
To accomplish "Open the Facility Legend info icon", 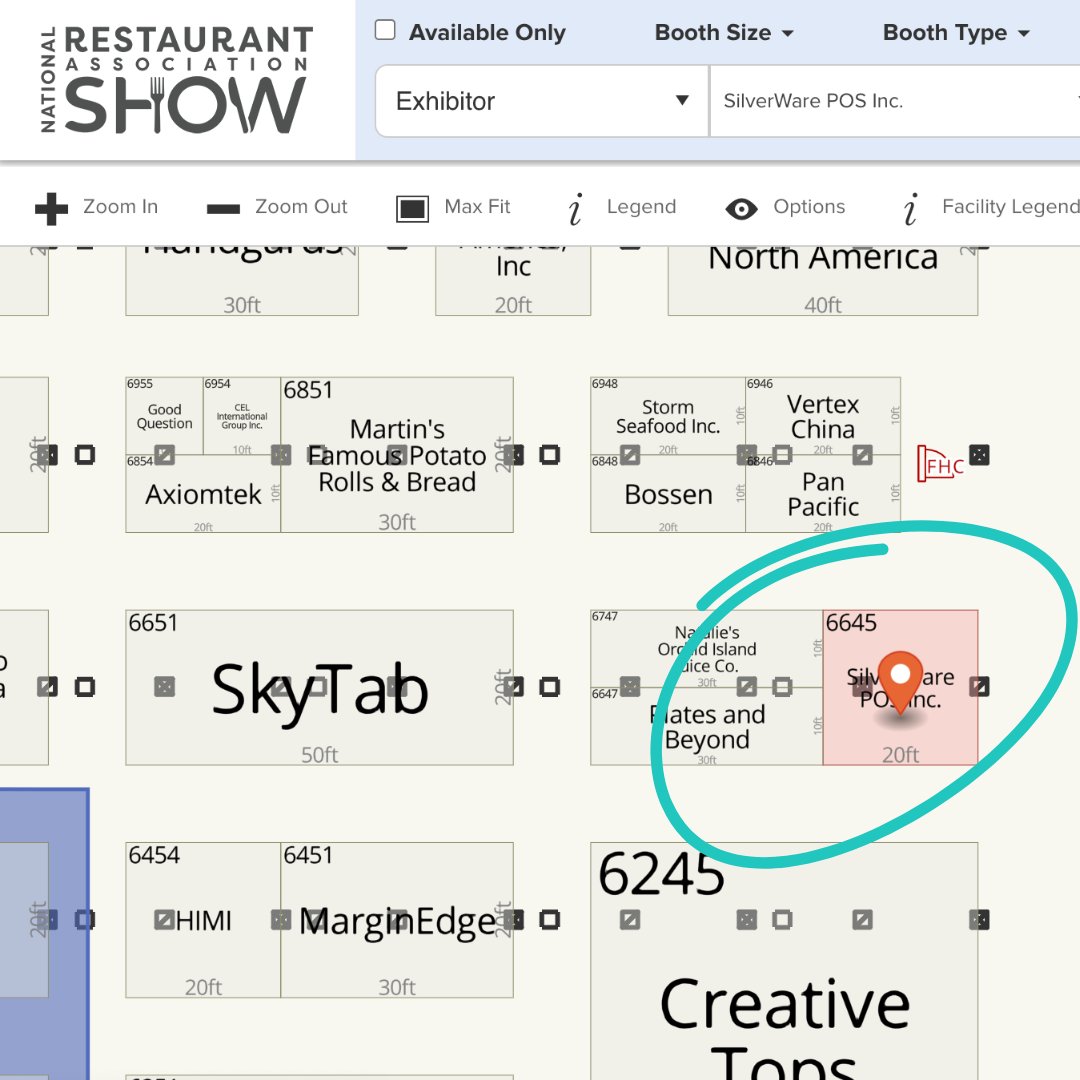I will 911,208.
